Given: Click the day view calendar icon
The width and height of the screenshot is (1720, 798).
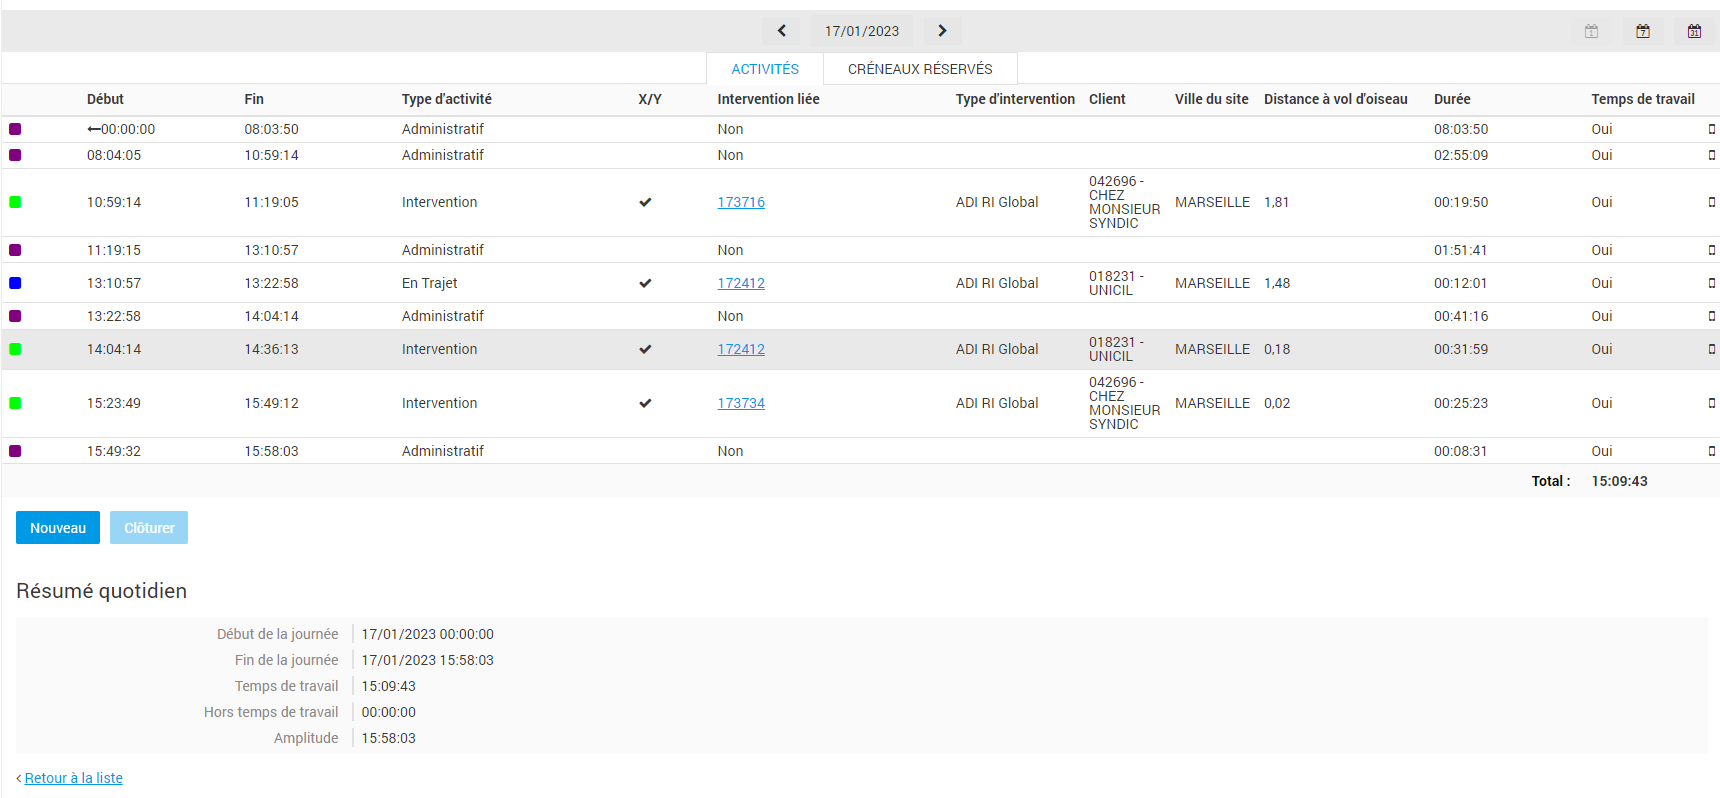Looking at the screenshot, I should click(1591, 31).
